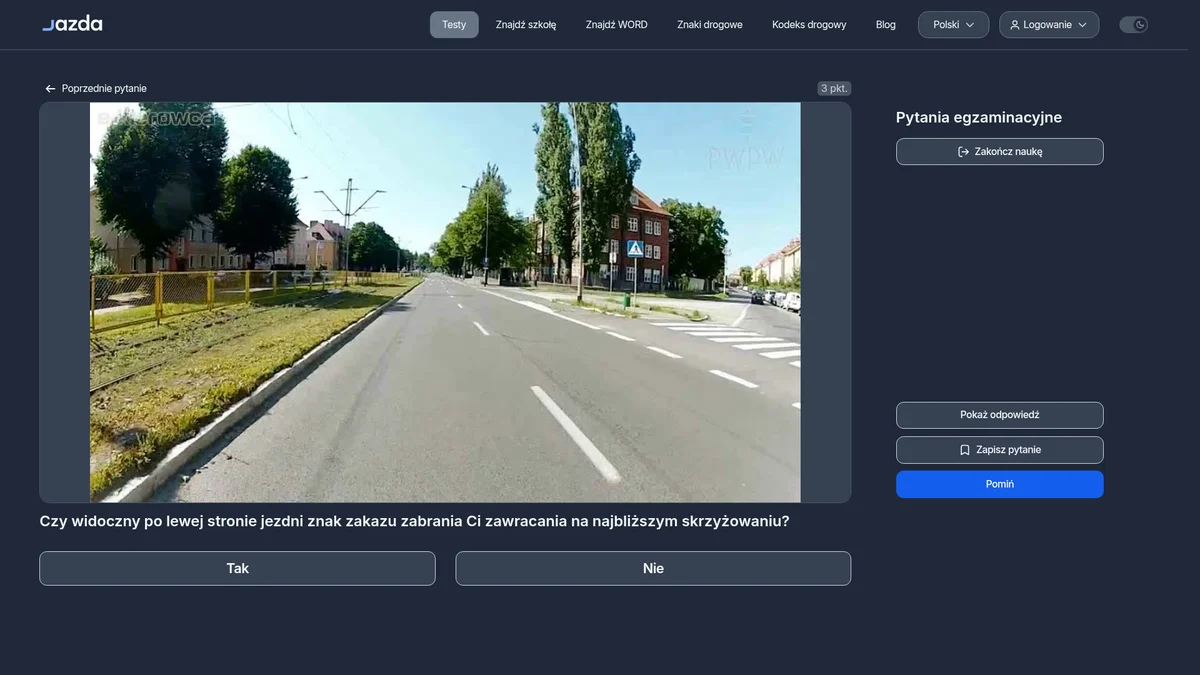The height and width of the screenshot is (675, 1200).
Task: Answer Nie
Action: coord(653,568)
